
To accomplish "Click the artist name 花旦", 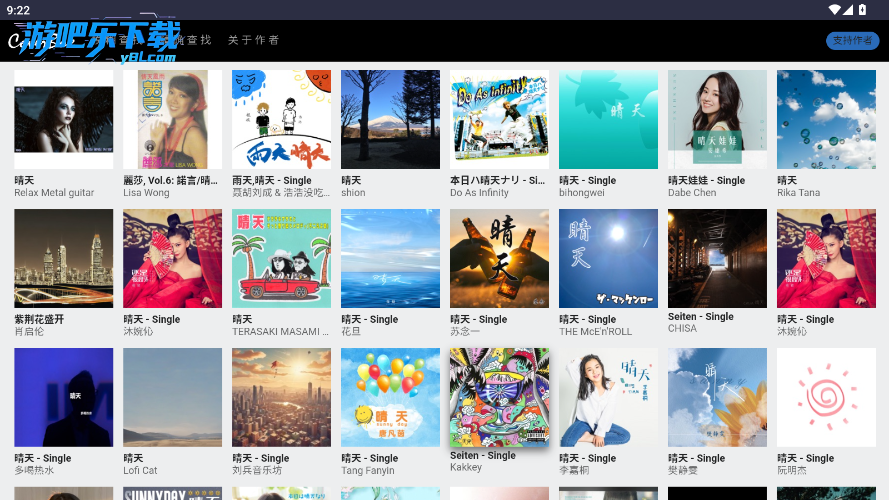I will pos(351,332).
